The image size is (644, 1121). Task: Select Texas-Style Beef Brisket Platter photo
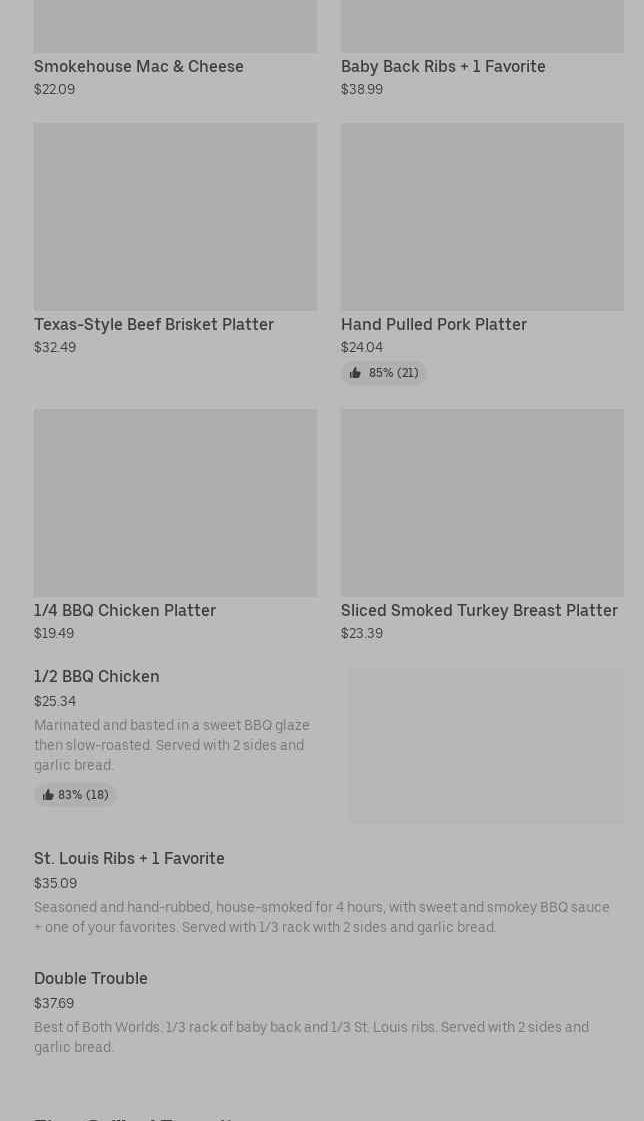(175, 217)
